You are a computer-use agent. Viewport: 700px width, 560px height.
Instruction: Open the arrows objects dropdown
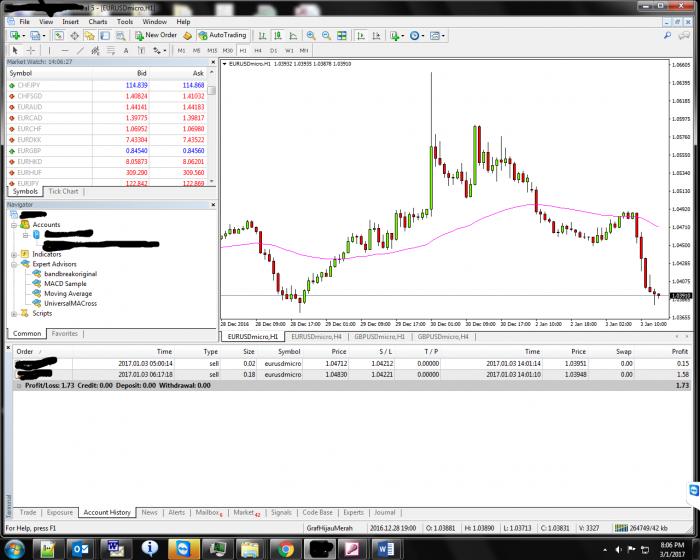159,50
